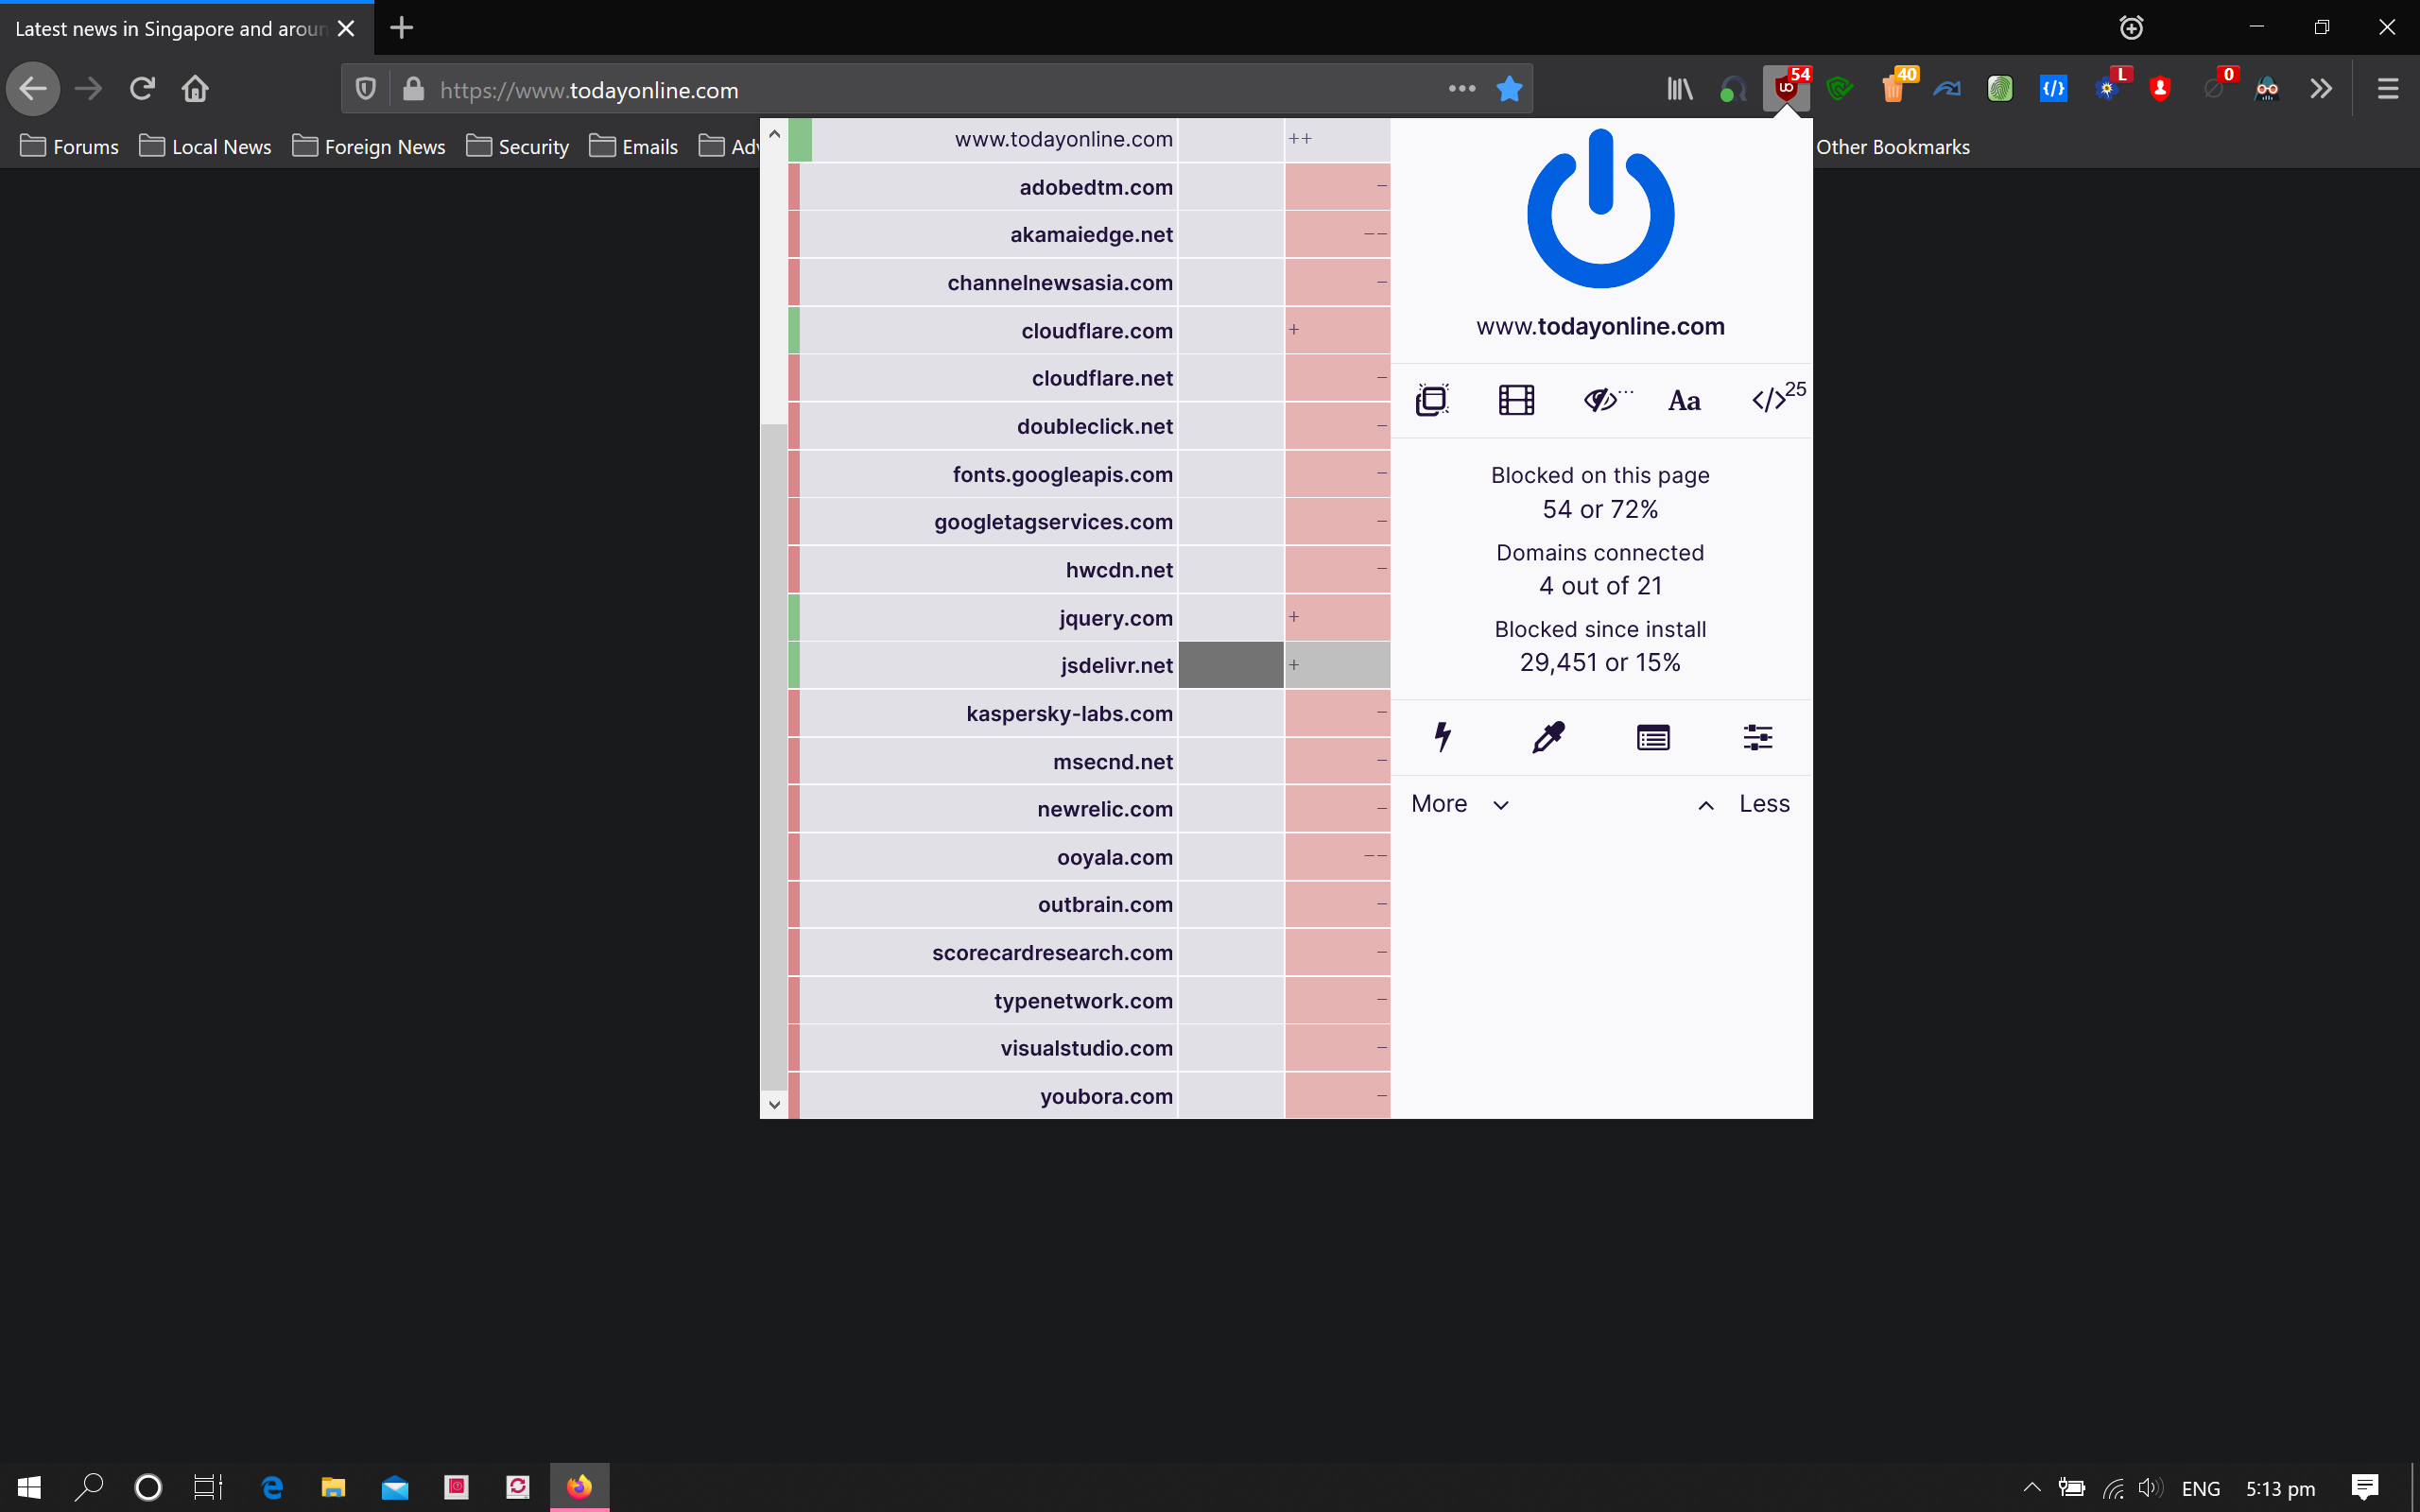Open the overflow extensions chevron menu

point(2320,89)
